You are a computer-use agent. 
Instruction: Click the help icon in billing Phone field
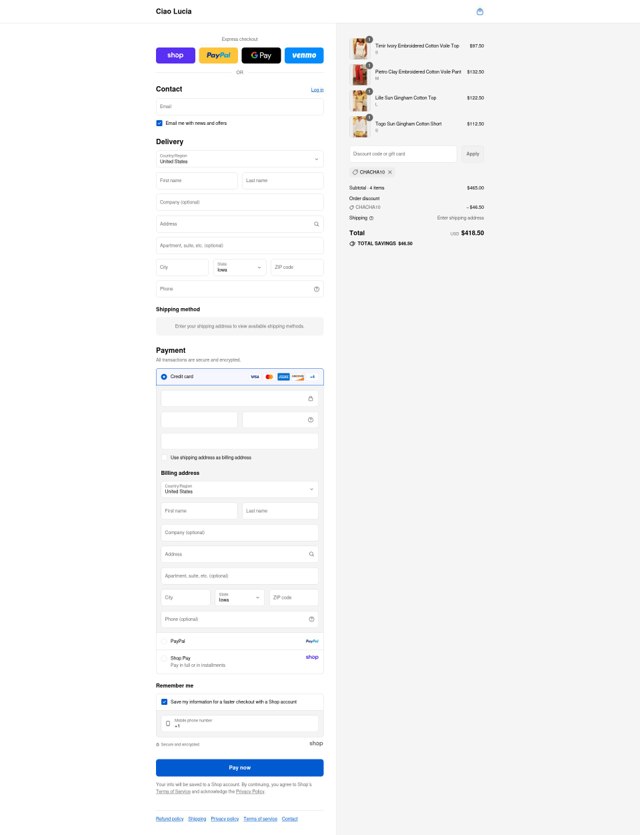coord(311,619)
